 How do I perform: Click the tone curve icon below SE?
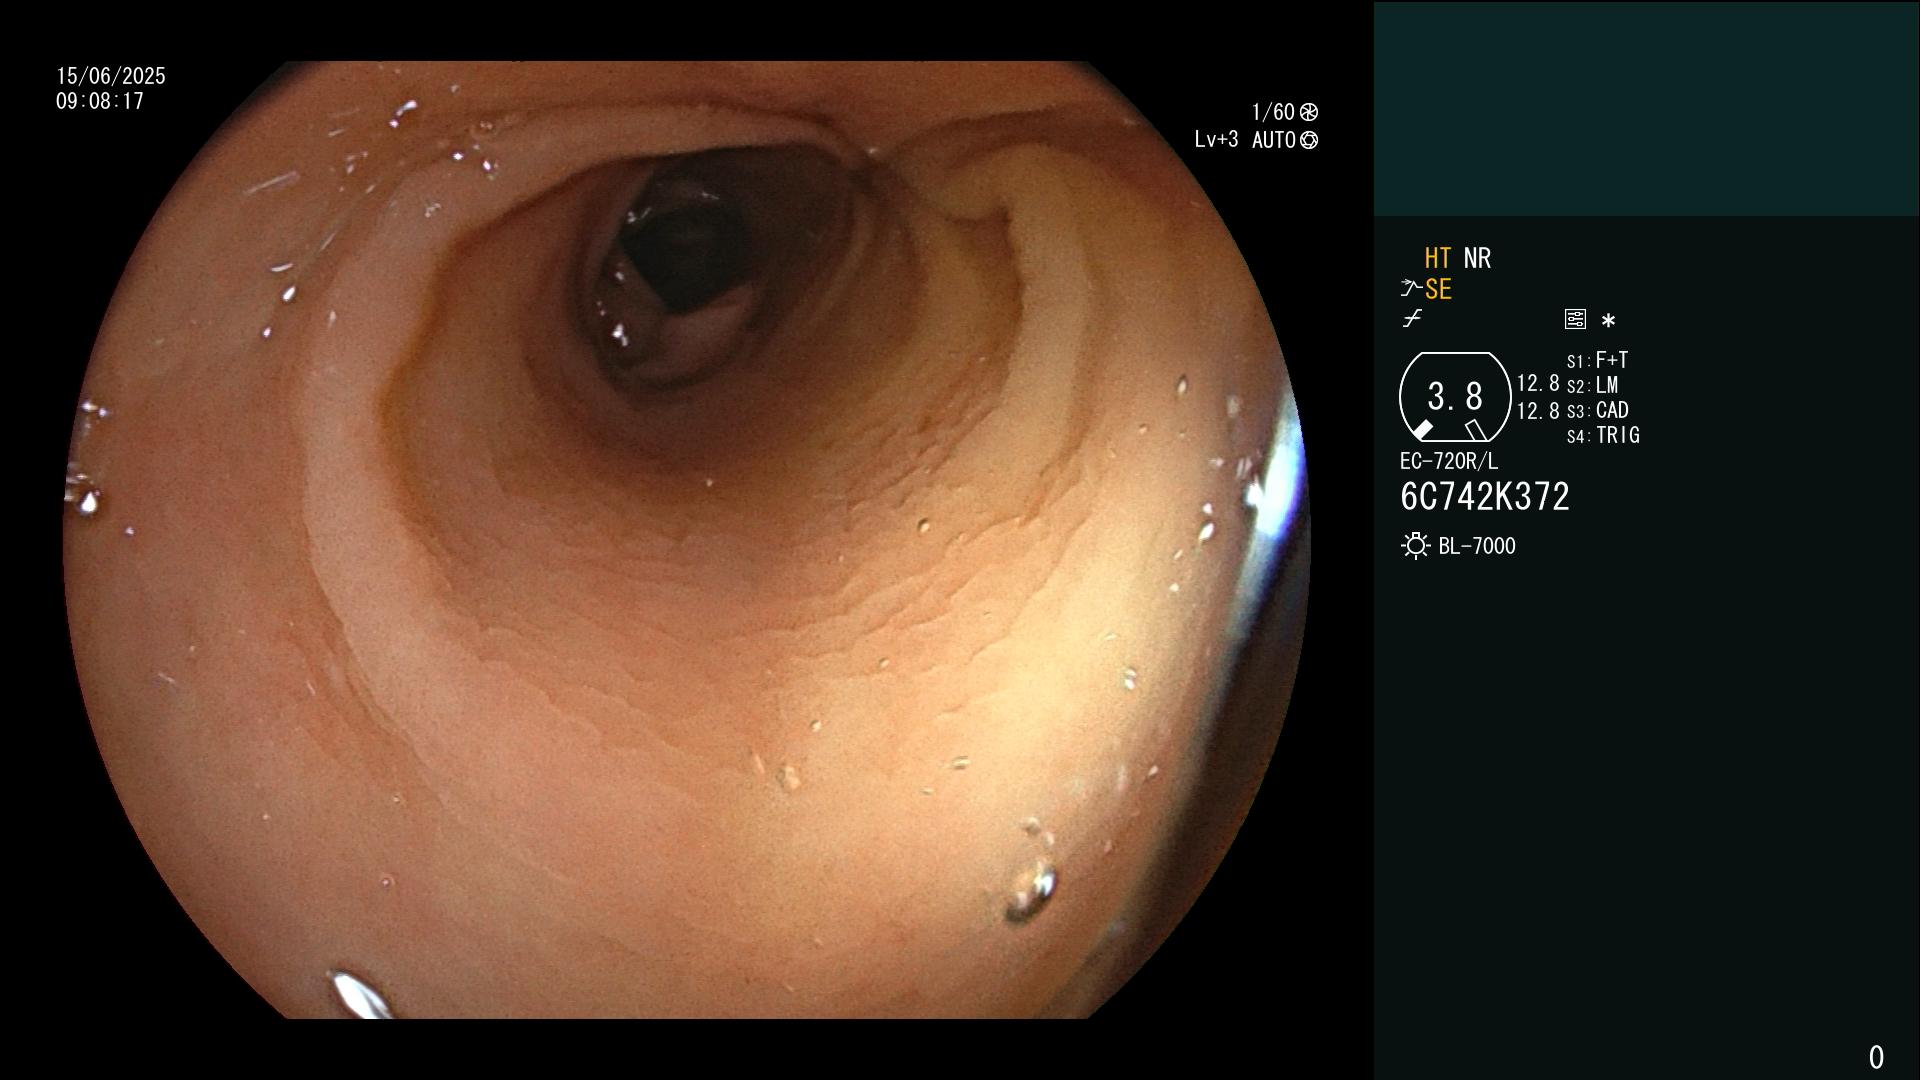1412,319
